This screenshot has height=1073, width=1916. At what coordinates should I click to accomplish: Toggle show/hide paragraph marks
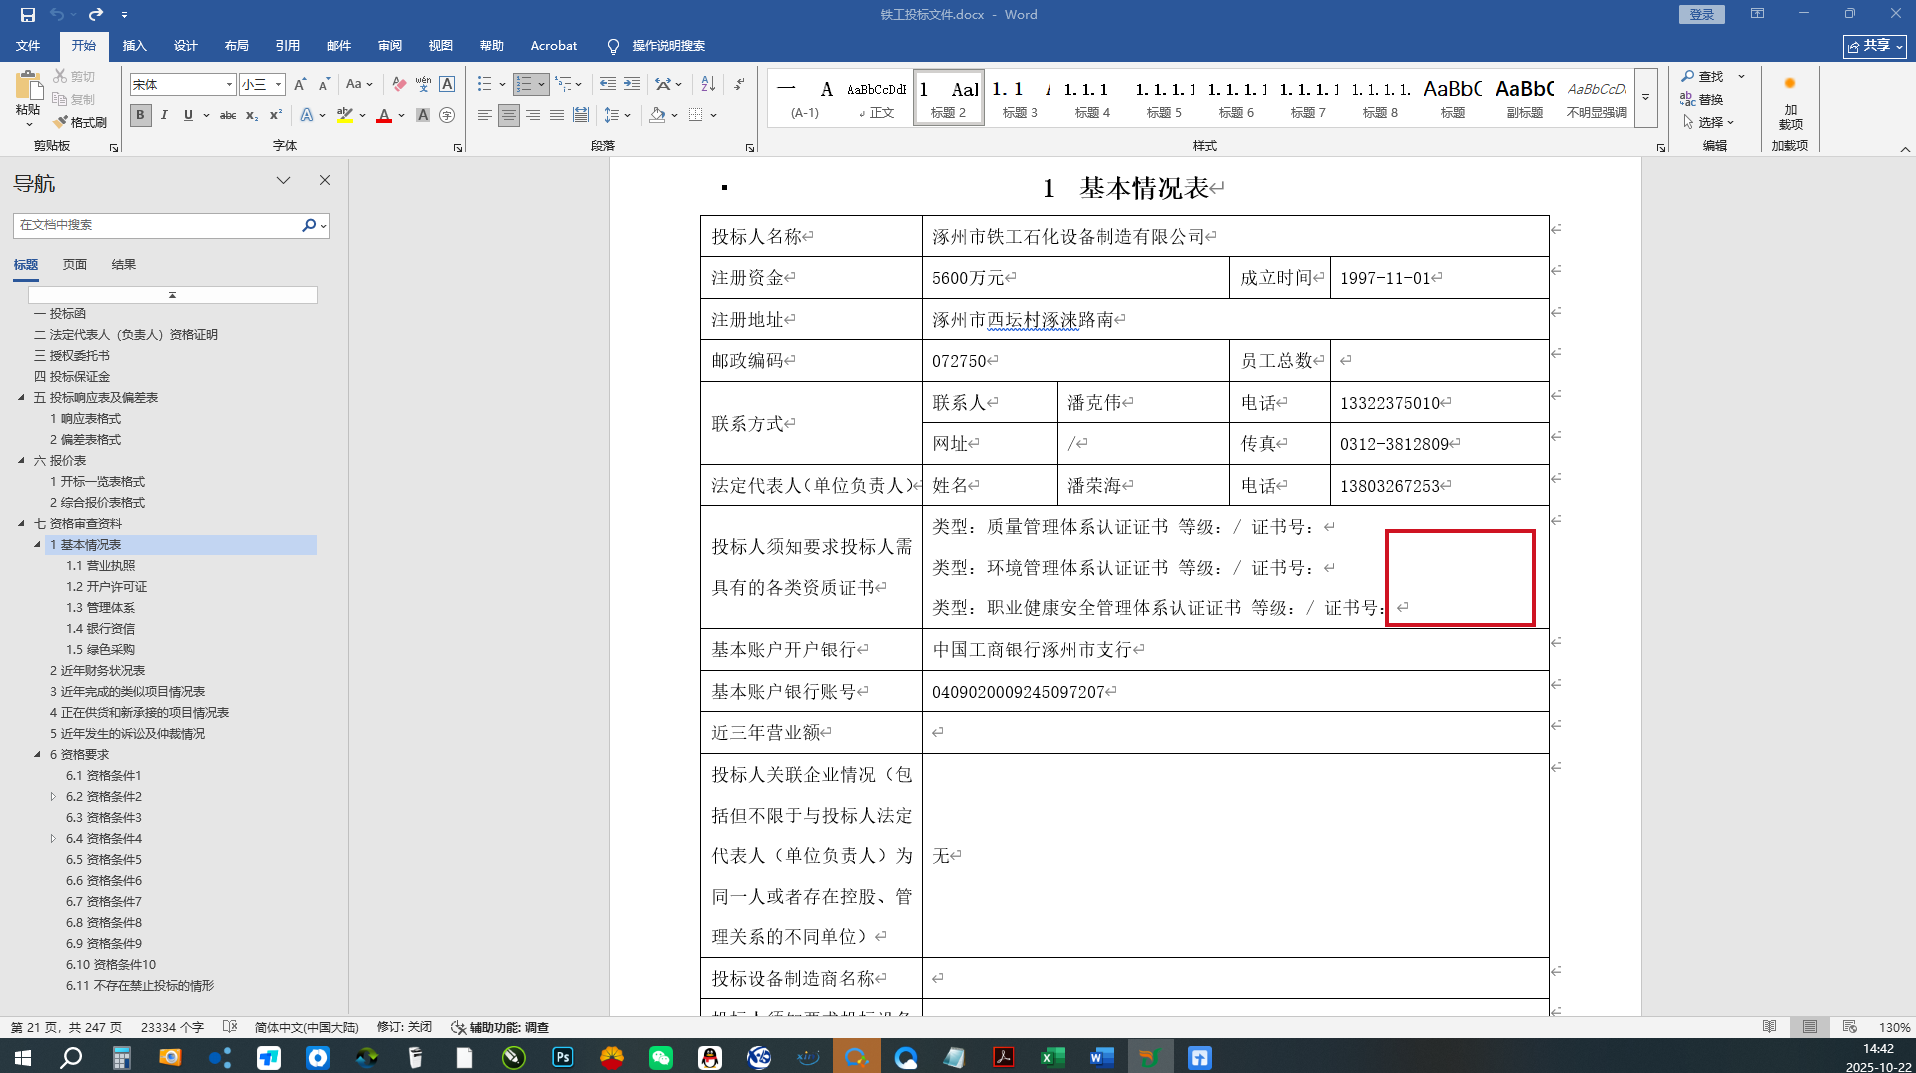[x=739, y=85]
